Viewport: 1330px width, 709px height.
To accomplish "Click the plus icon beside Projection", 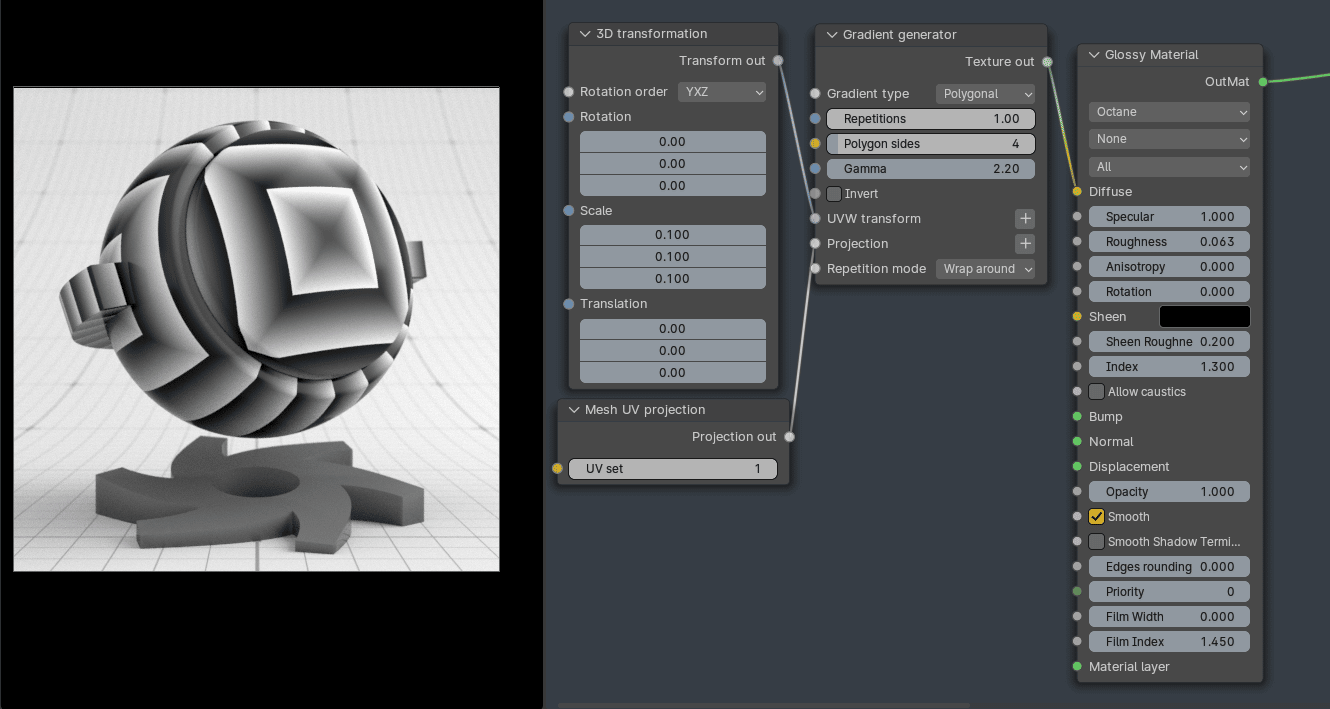I will (1025, 244).
